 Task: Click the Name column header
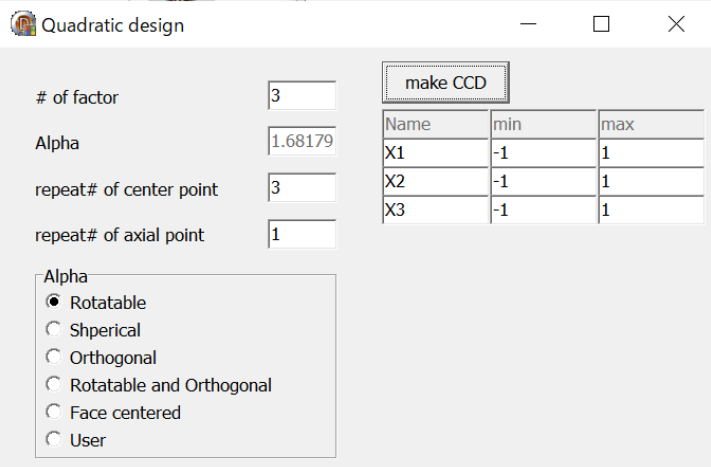coord(436,124)
